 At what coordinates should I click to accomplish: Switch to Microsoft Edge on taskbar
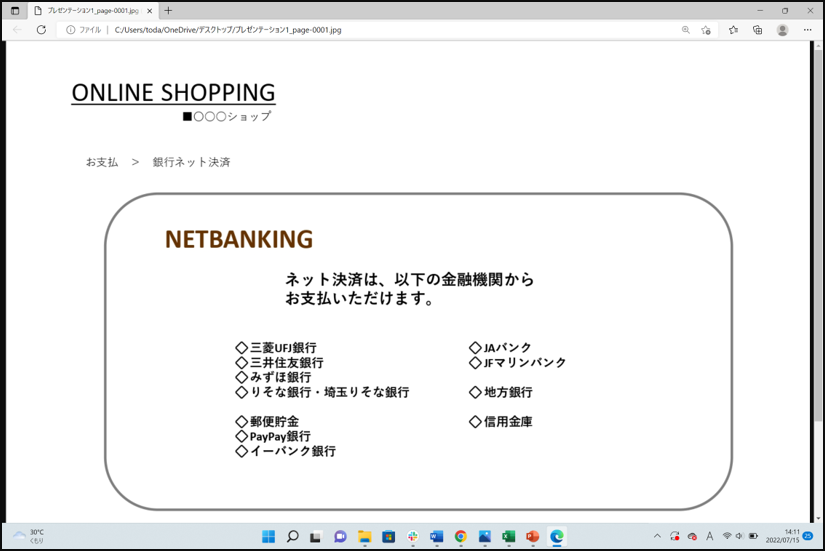[x=557, y=536]
